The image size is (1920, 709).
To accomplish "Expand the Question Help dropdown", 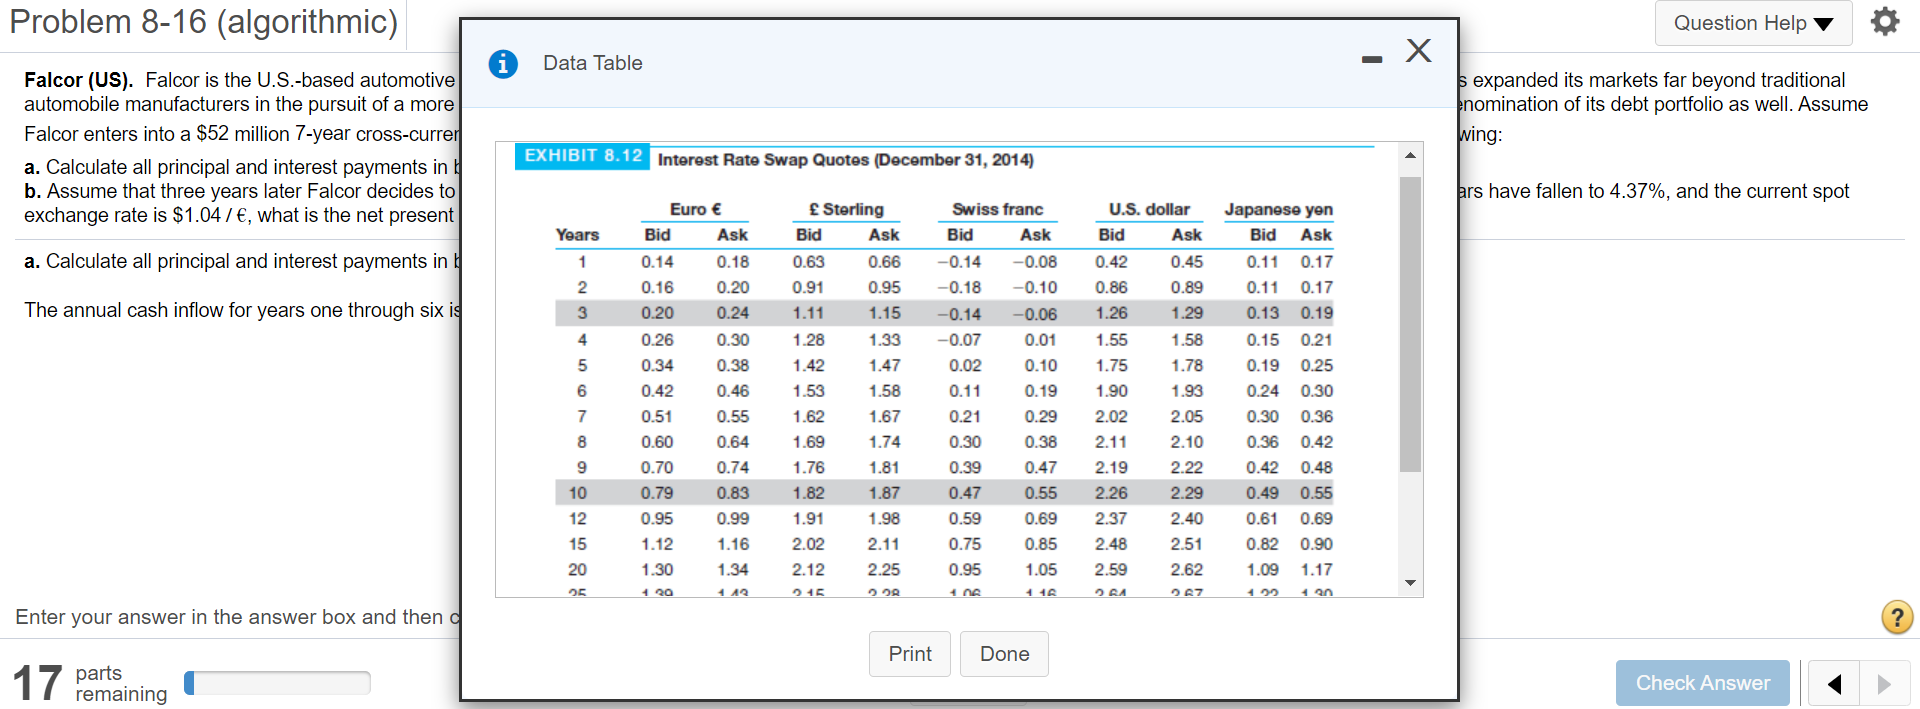I will (1752, 23).
